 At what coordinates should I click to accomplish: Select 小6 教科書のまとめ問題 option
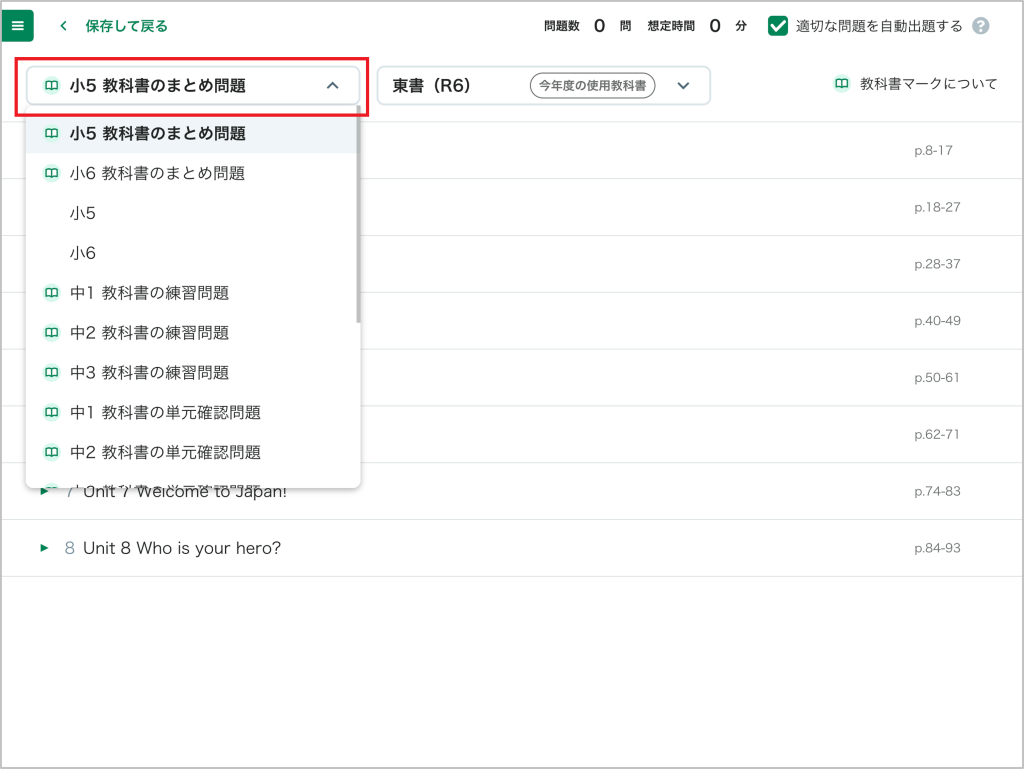coord(191,174)
